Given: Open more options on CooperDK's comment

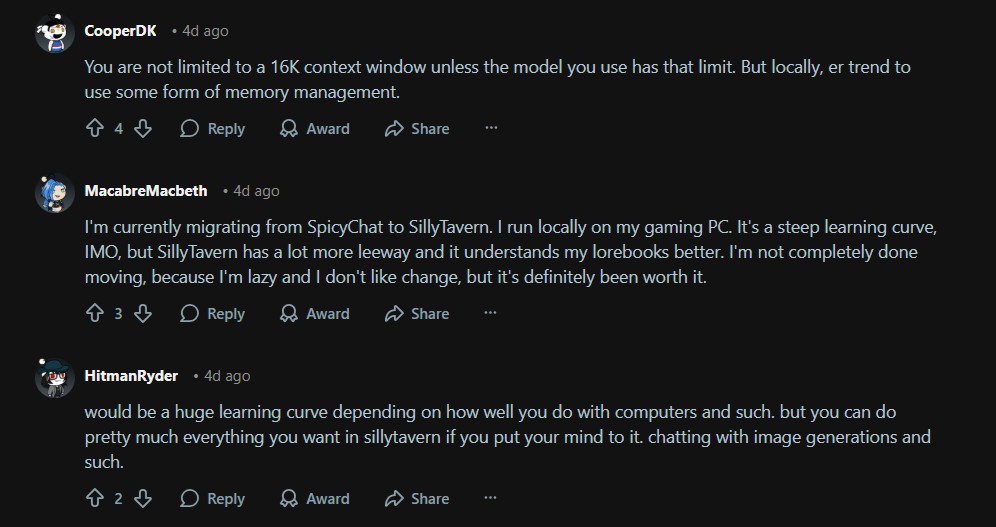Looking at the screenshot, I should (x=491, y=129).
